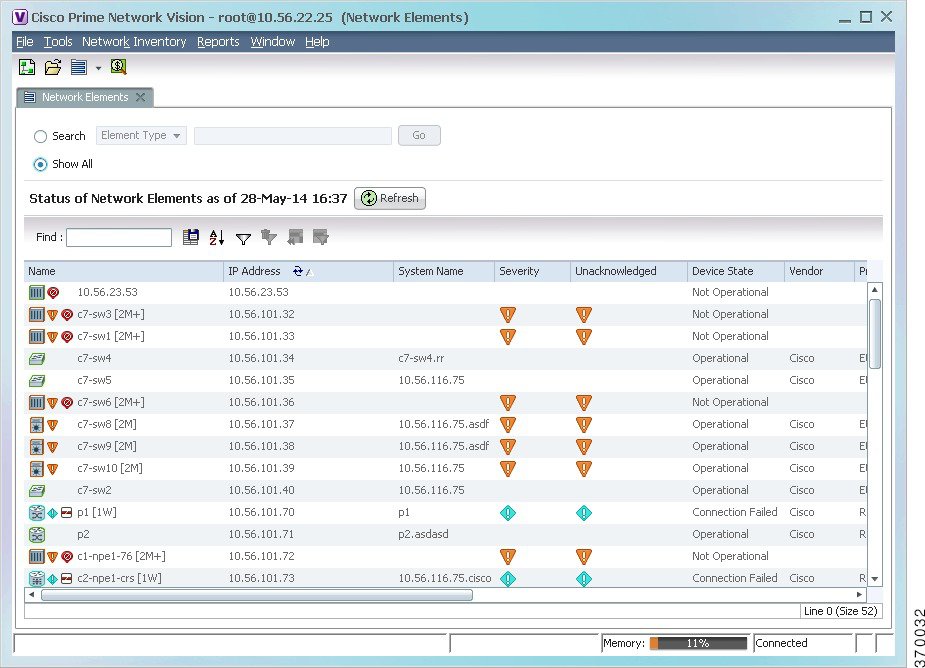Export table to CSV icon
This screenshot has width=925, height=668.
191,237
